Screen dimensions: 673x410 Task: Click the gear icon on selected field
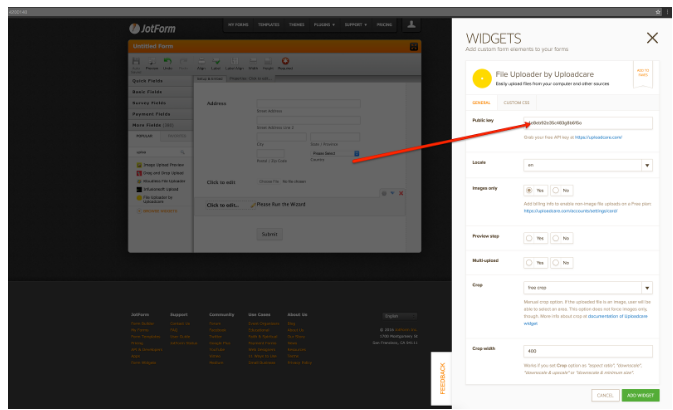(384, 193)
